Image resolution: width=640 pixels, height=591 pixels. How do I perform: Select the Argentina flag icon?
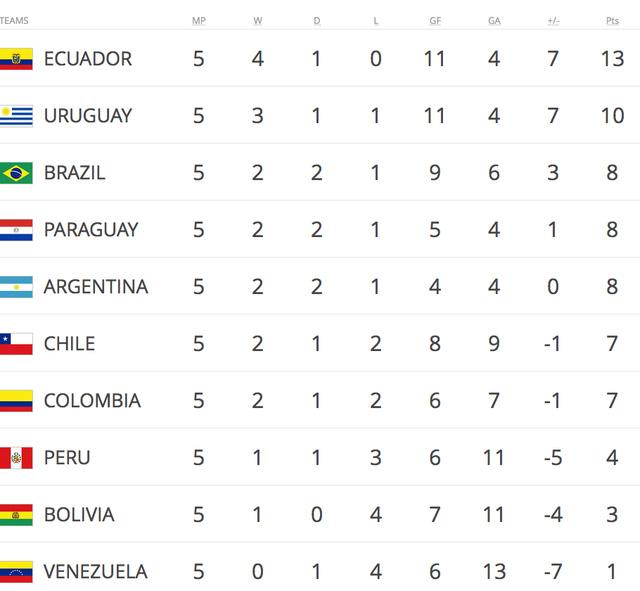[16, 287]
